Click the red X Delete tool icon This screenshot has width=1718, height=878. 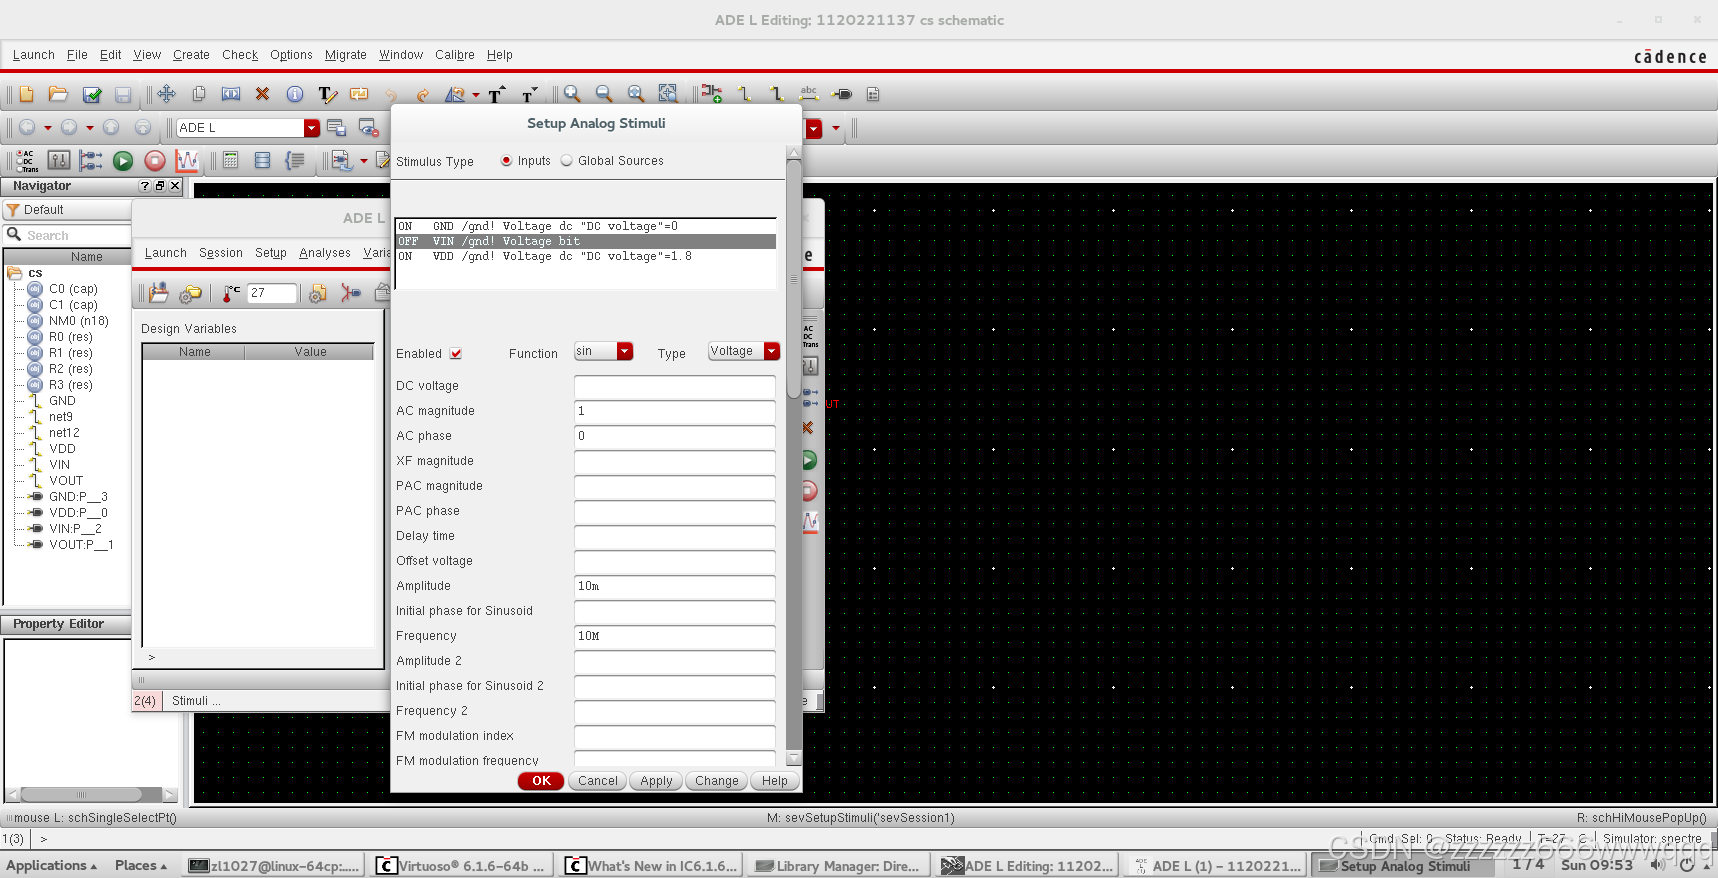pos(263,94)
